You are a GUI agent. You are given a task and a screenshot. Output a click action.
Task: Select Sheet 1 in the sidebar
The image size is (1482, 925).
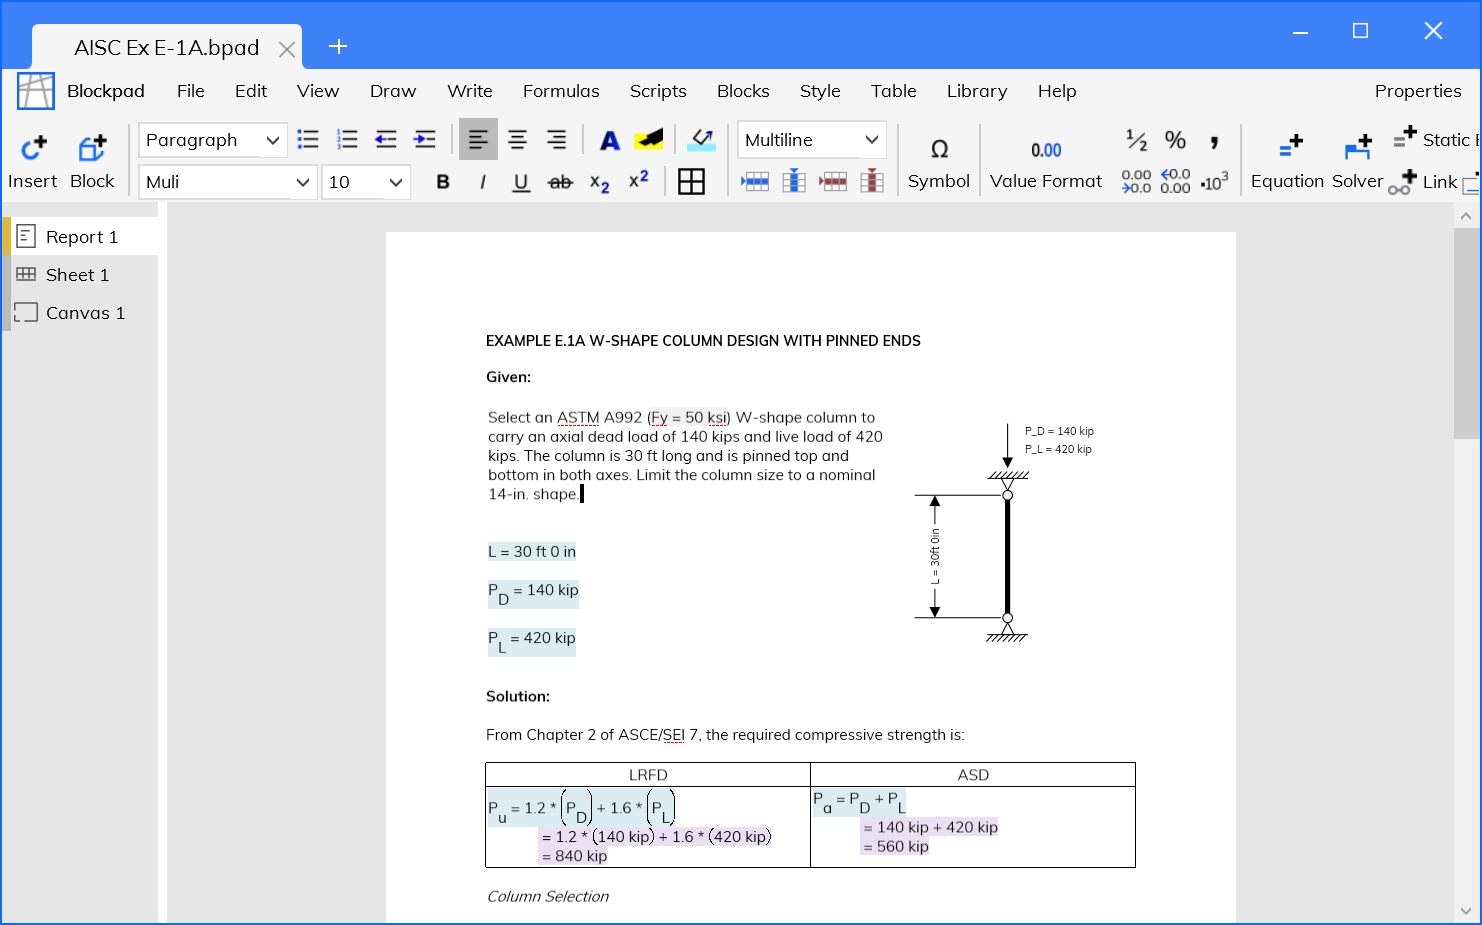pyautogui.click(x=77, y=275)
